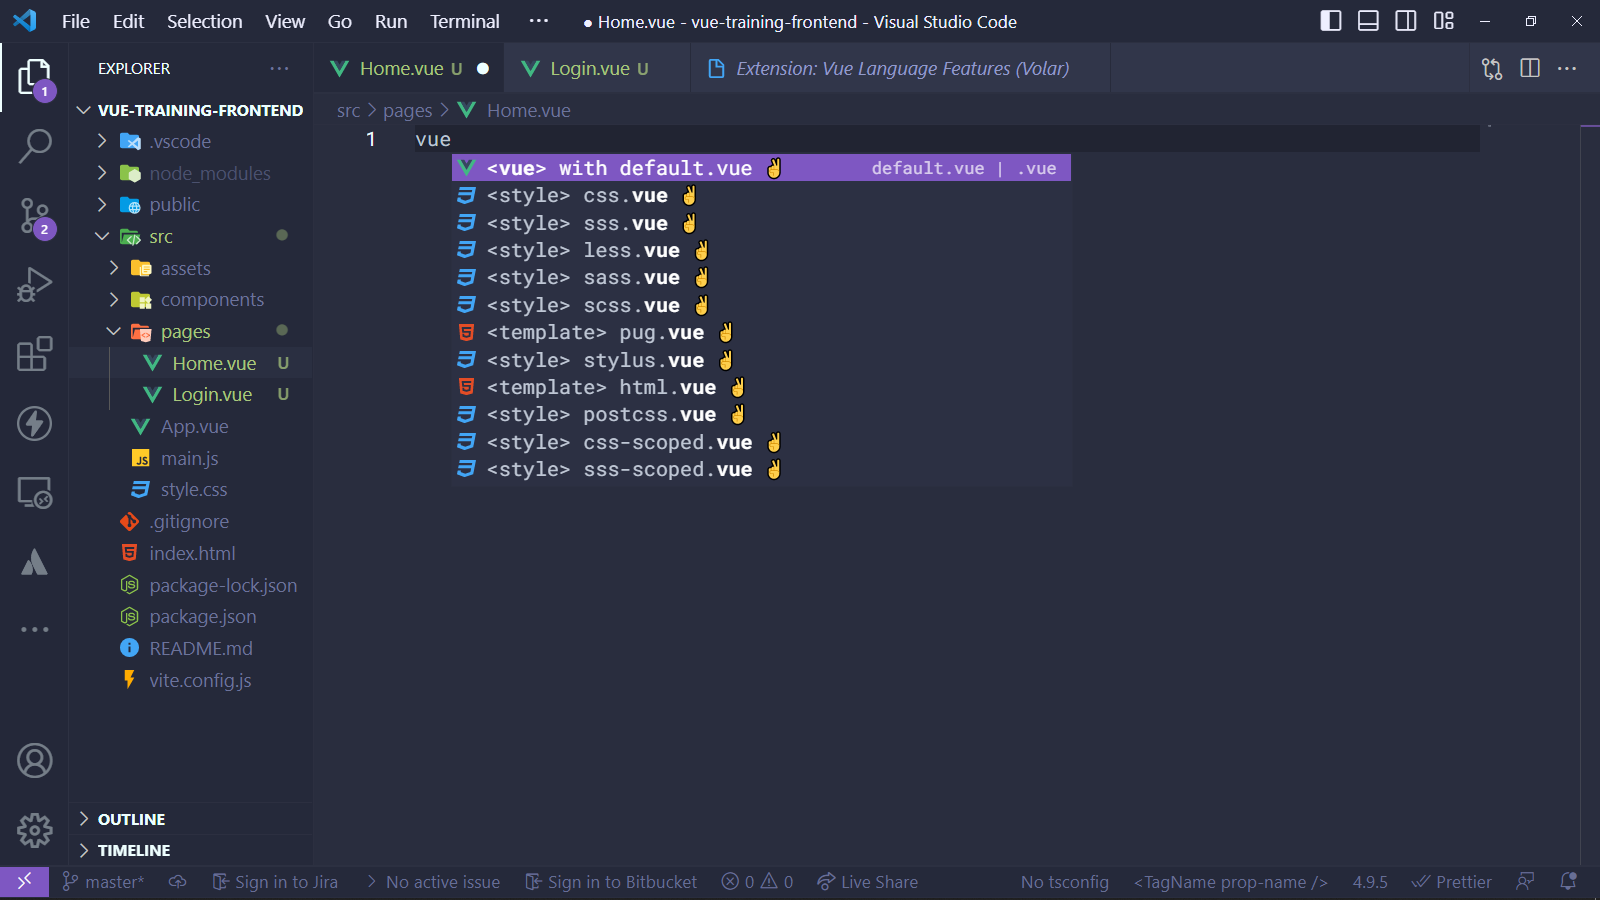The image size is (1600, 900).
Task: Open the File menu
Action: pos(76,21)
